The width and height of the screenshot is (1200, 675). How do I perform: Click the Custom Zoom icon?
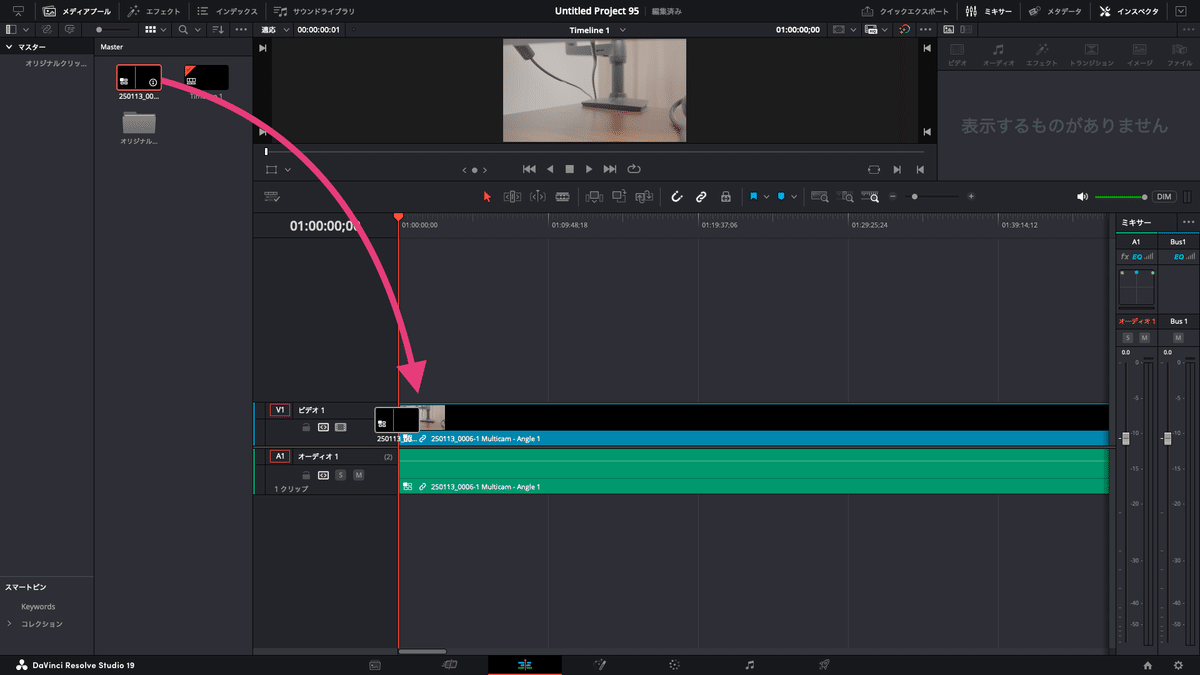pos(872,197)
